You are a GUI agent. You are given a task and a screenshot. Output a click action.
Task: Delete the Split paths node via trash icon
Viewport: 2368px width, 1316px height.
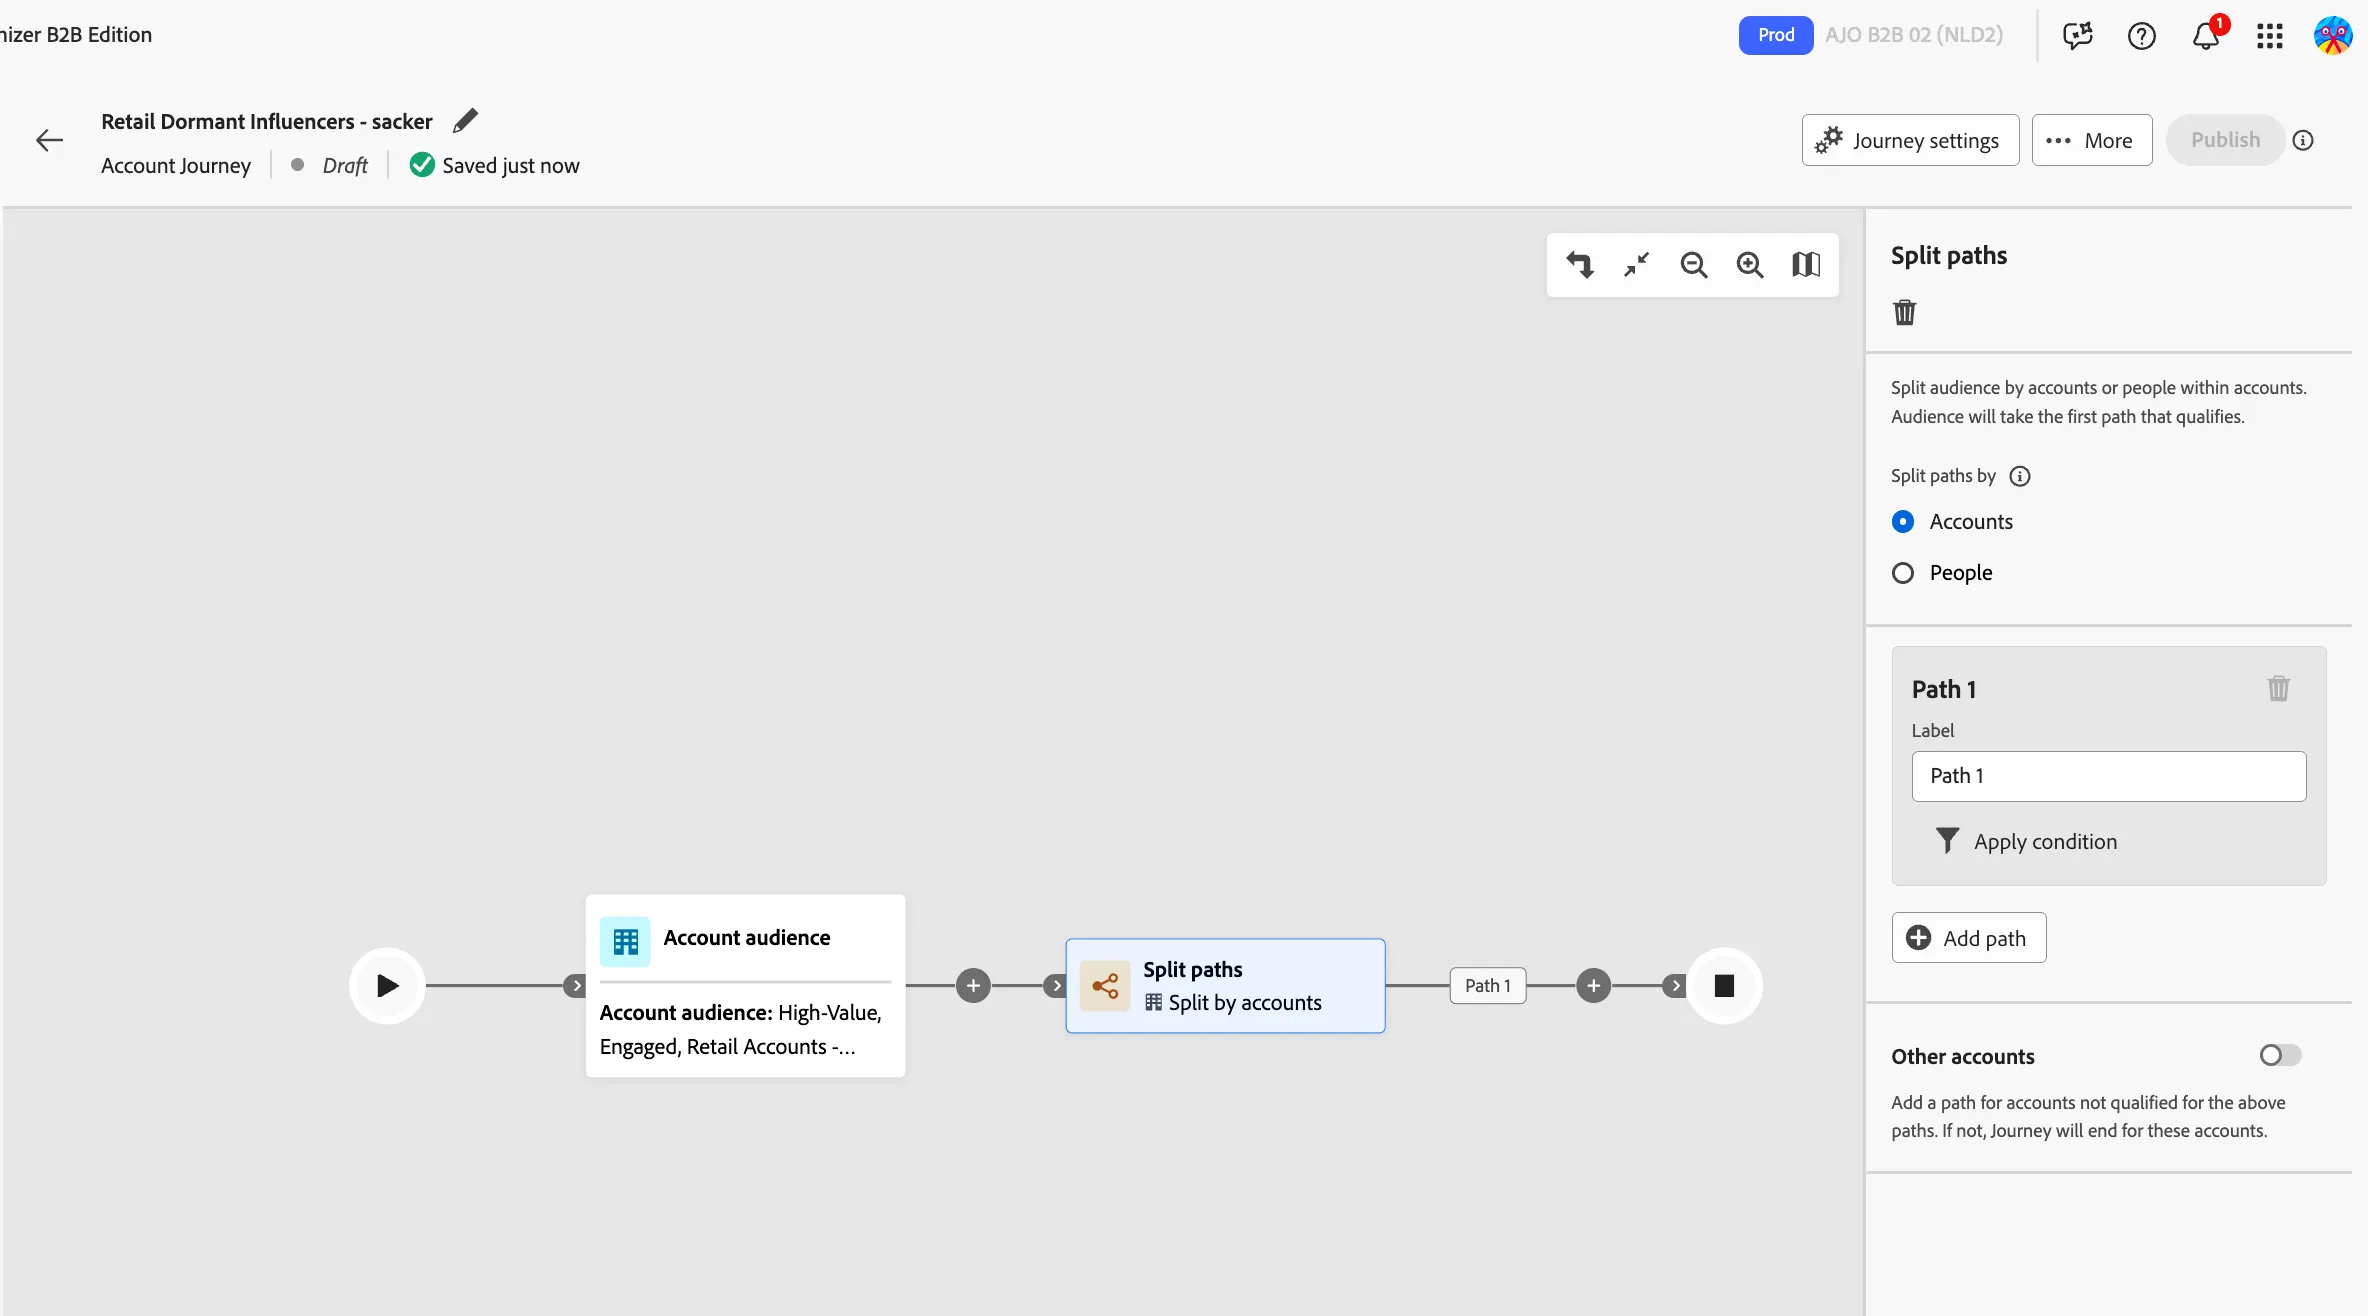[1905, 313]
